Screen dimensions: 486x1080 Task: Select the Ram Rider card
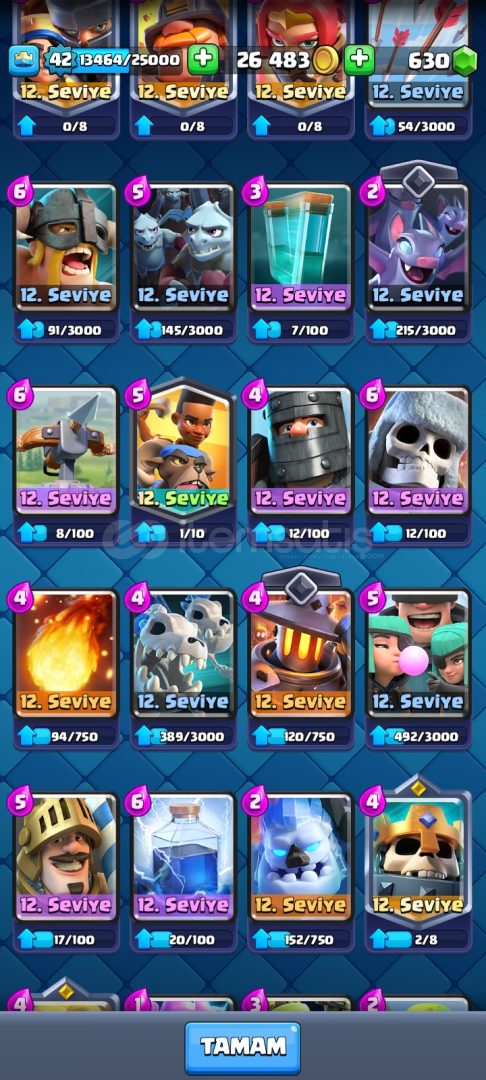(183, 451)
